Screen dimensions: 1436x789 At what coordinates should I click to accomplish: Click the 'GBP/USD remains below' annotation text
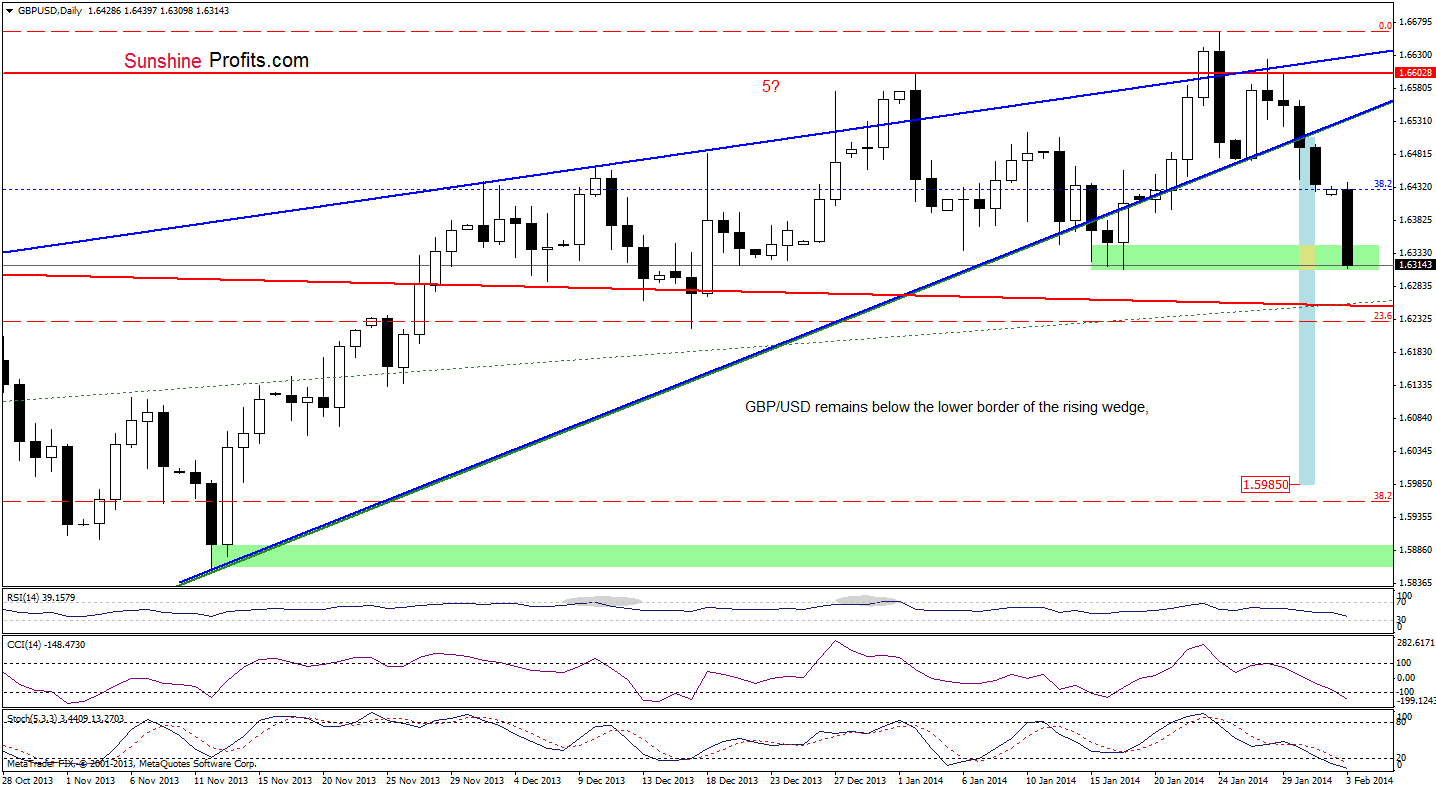(945, 407)
